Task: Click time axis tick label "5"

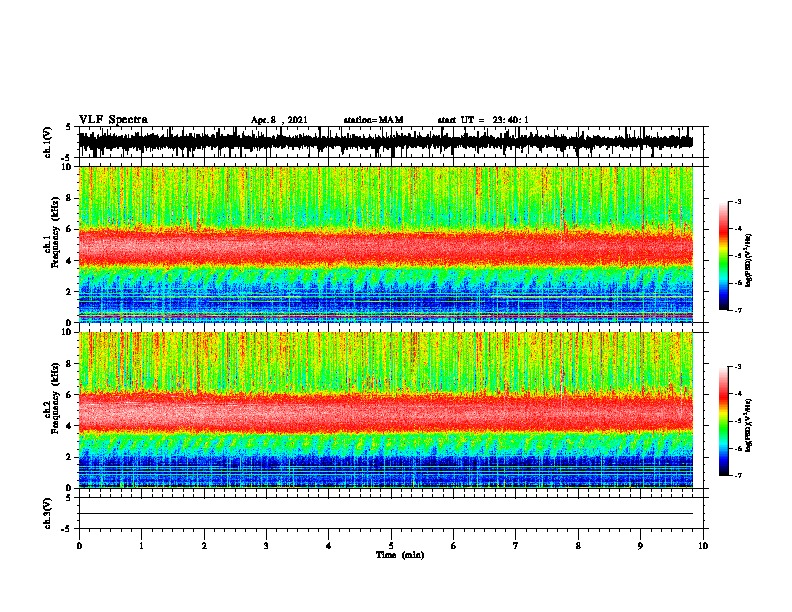Action: coord(391,546)
